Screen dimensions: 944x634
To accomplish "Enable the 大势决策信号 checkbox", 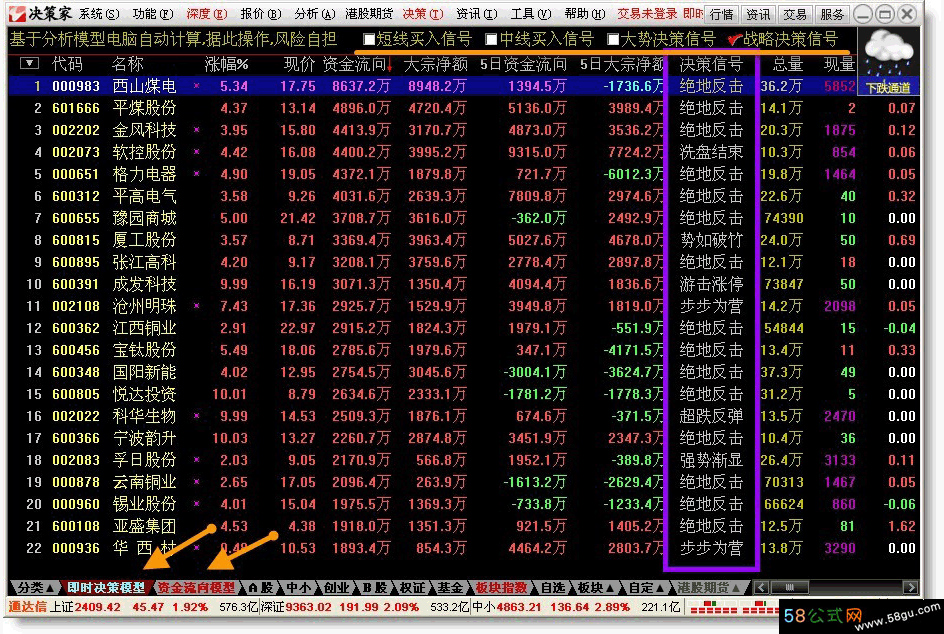I will coord(613,40).
